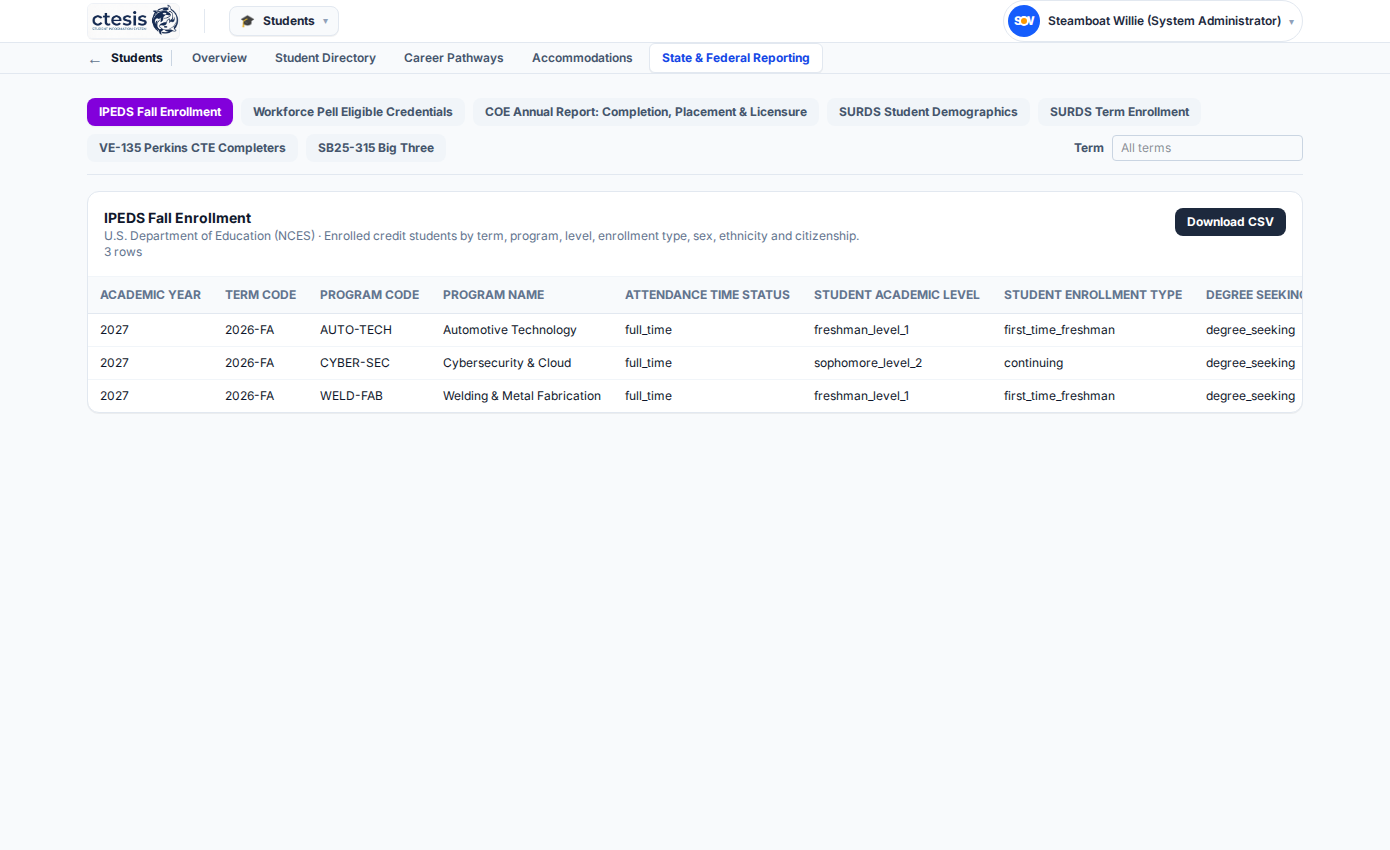Image resolution: width=1390 pixels, height=850 pixels.
Task: Click the Term Code column header
Action: point(260,295)
